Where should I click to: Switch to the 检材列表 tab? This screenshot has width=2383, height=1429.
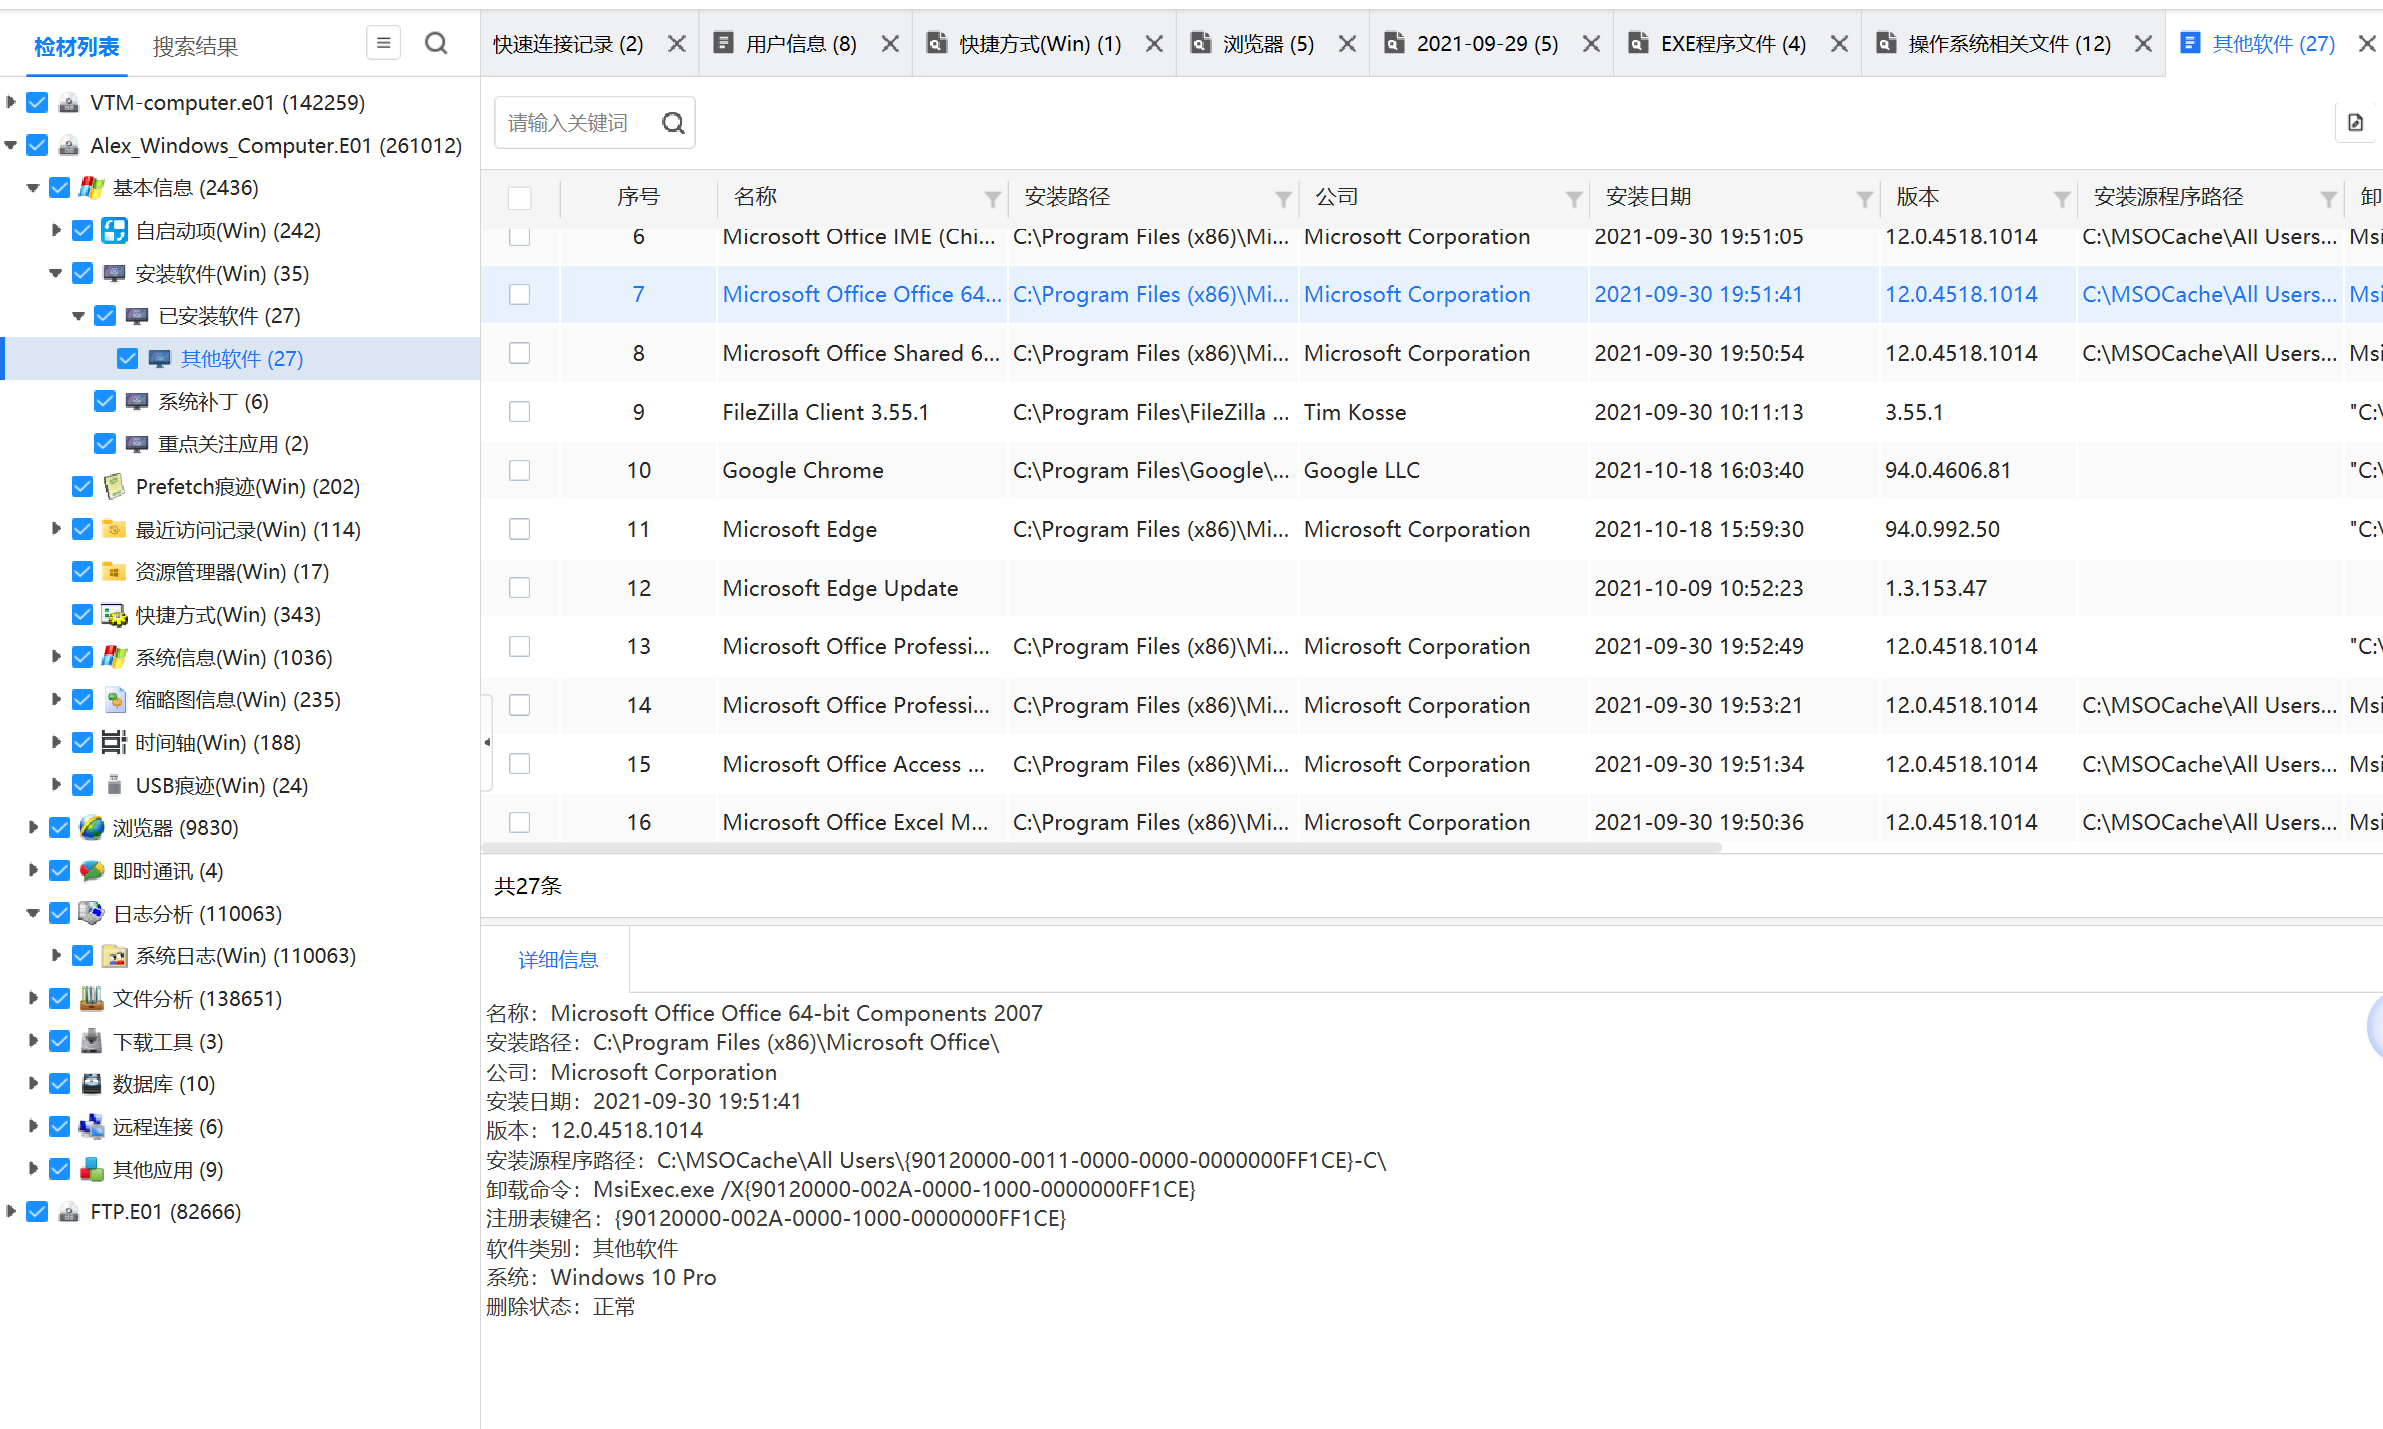click(77, 47)
